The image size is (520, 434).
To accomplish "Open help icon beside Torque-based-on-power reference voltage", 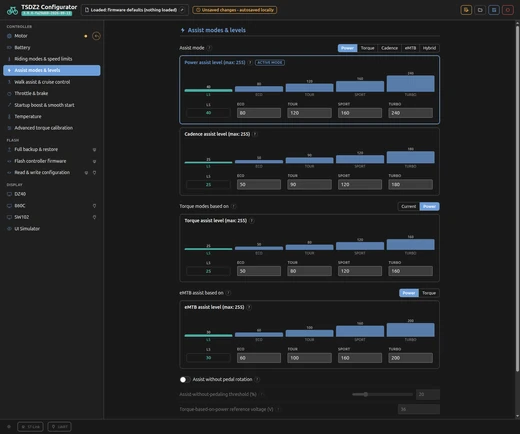I will coord(278,409).
